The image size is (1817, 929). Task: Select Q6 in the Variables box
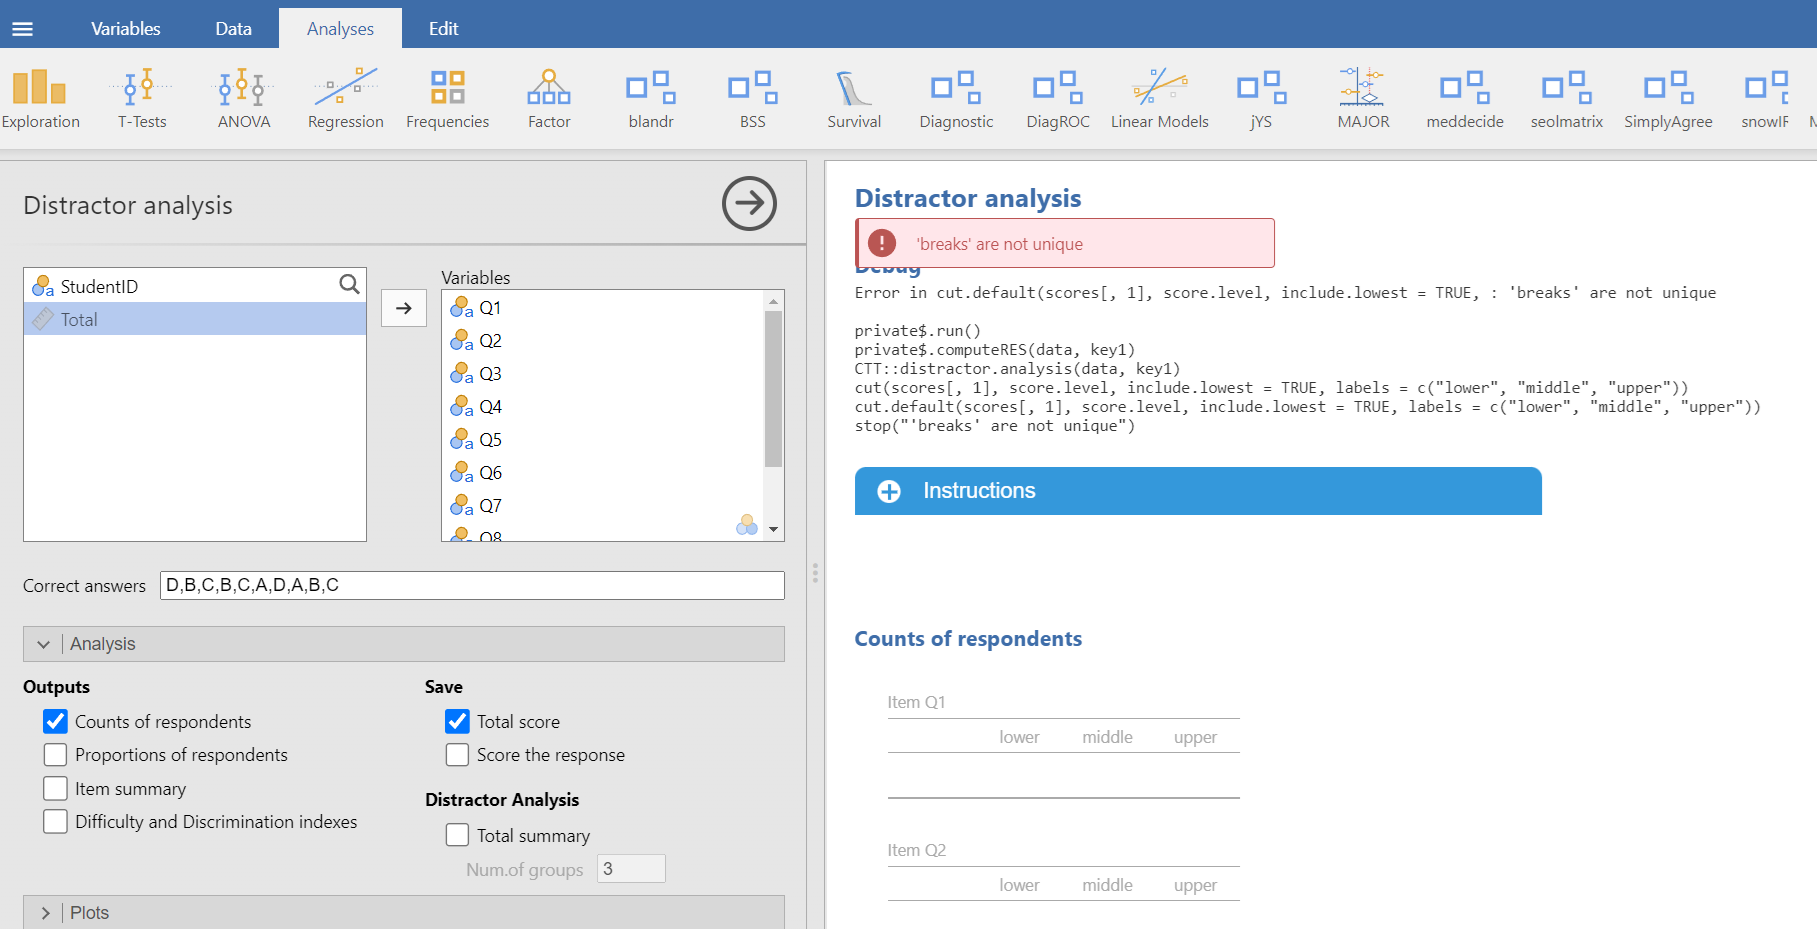coord(602,473)
